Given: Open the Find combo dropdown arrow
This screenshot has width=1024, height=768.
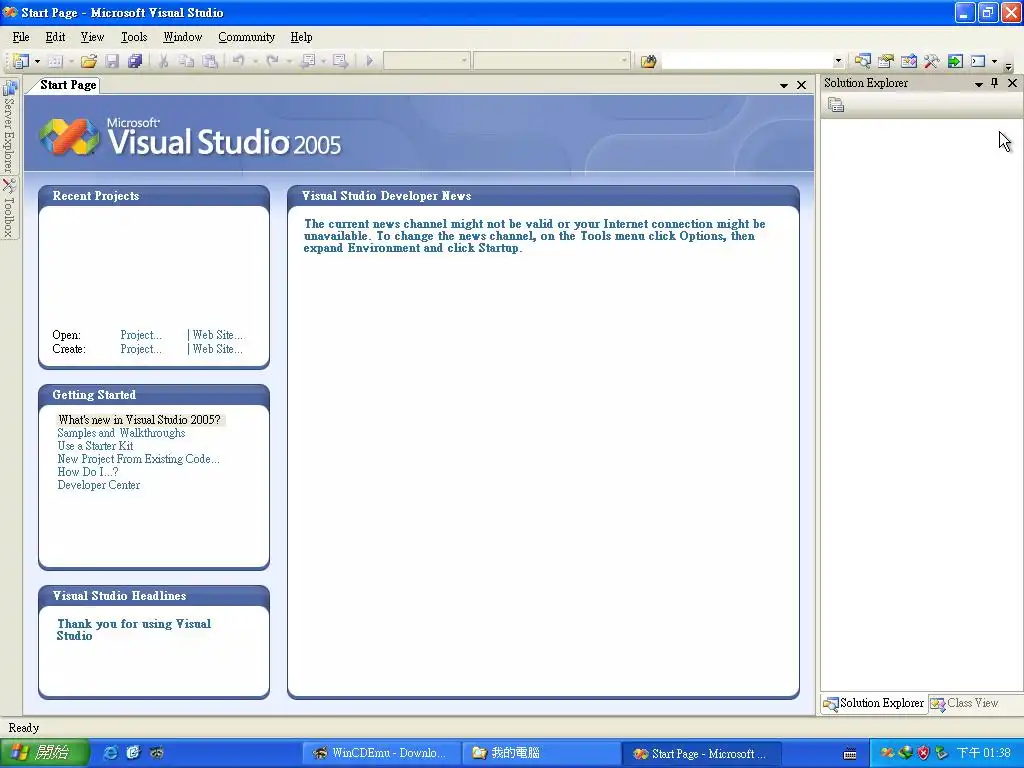Looking at the screenshot, I should (839, 61).
